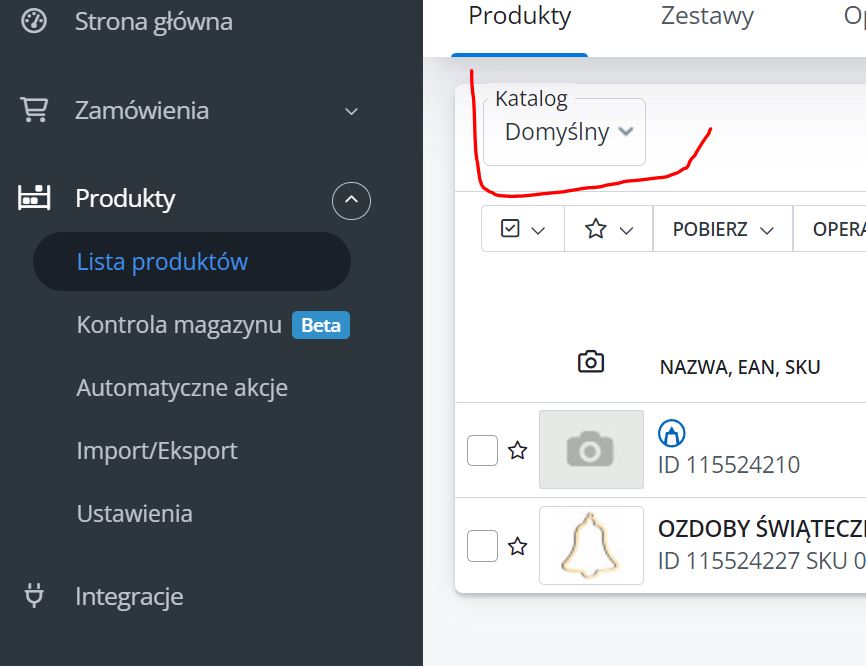Tick the checkbox for OZDOBY ŚWIĄTECZNE product
The image size is (866, 666).
tap(483, 546)
